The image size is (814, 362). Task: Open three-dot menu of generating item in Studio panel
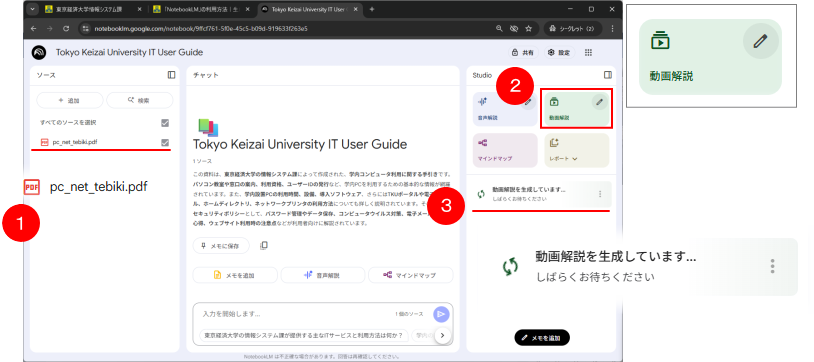click(601, 194)
